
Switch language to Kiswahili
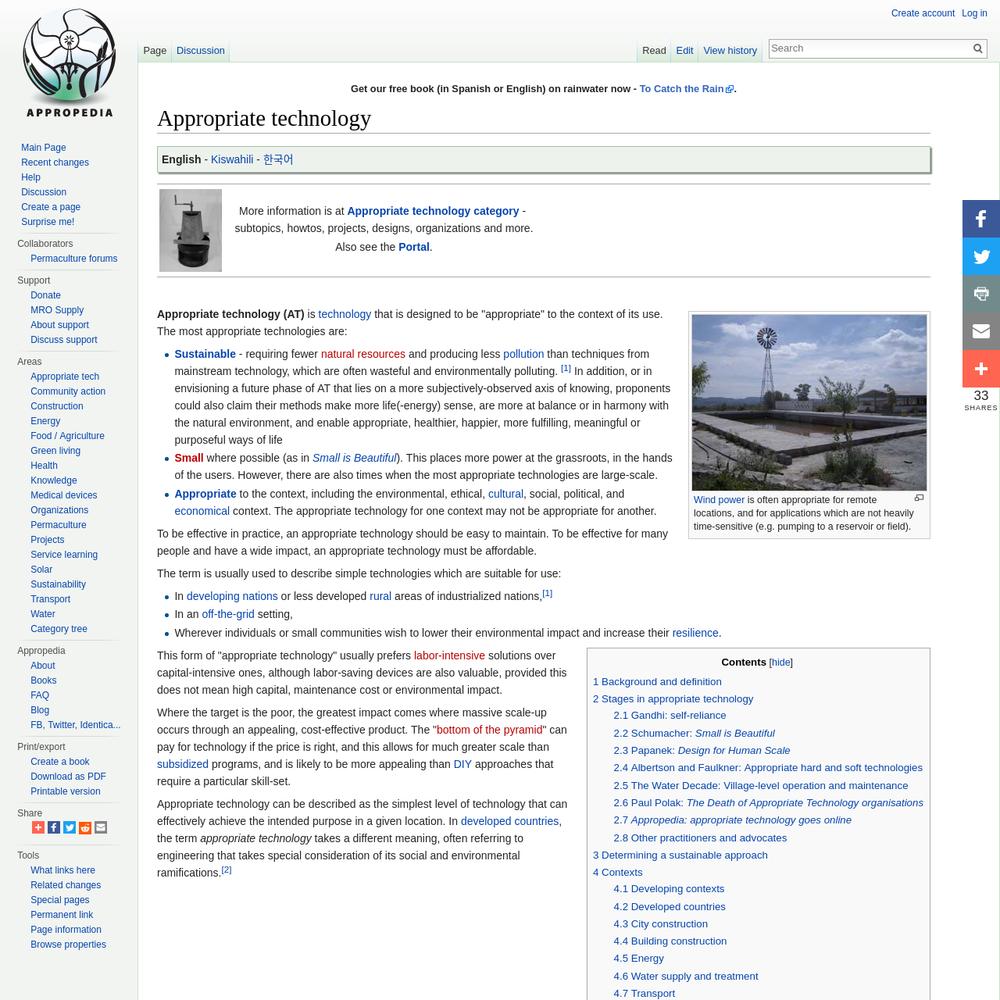click(x=232, y=159)
